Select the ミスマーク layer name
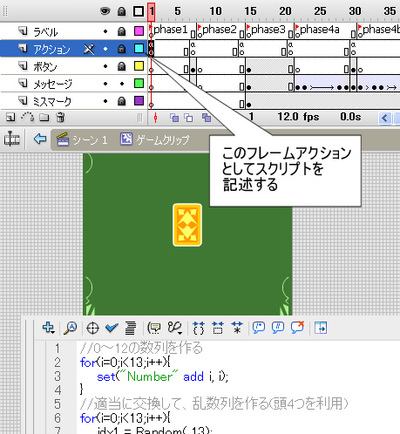The image size is (400, 434). point(52,102)
